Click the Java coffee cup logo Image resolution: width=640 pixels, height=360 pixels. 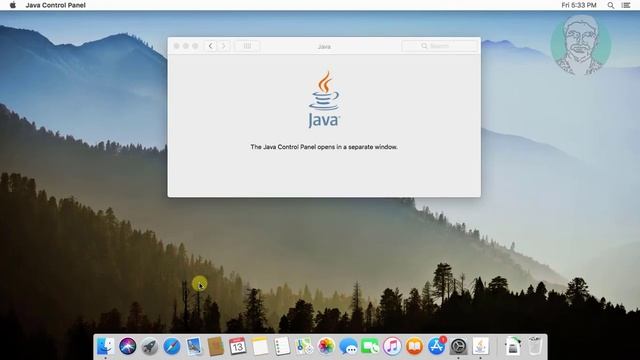pos(324,99)
